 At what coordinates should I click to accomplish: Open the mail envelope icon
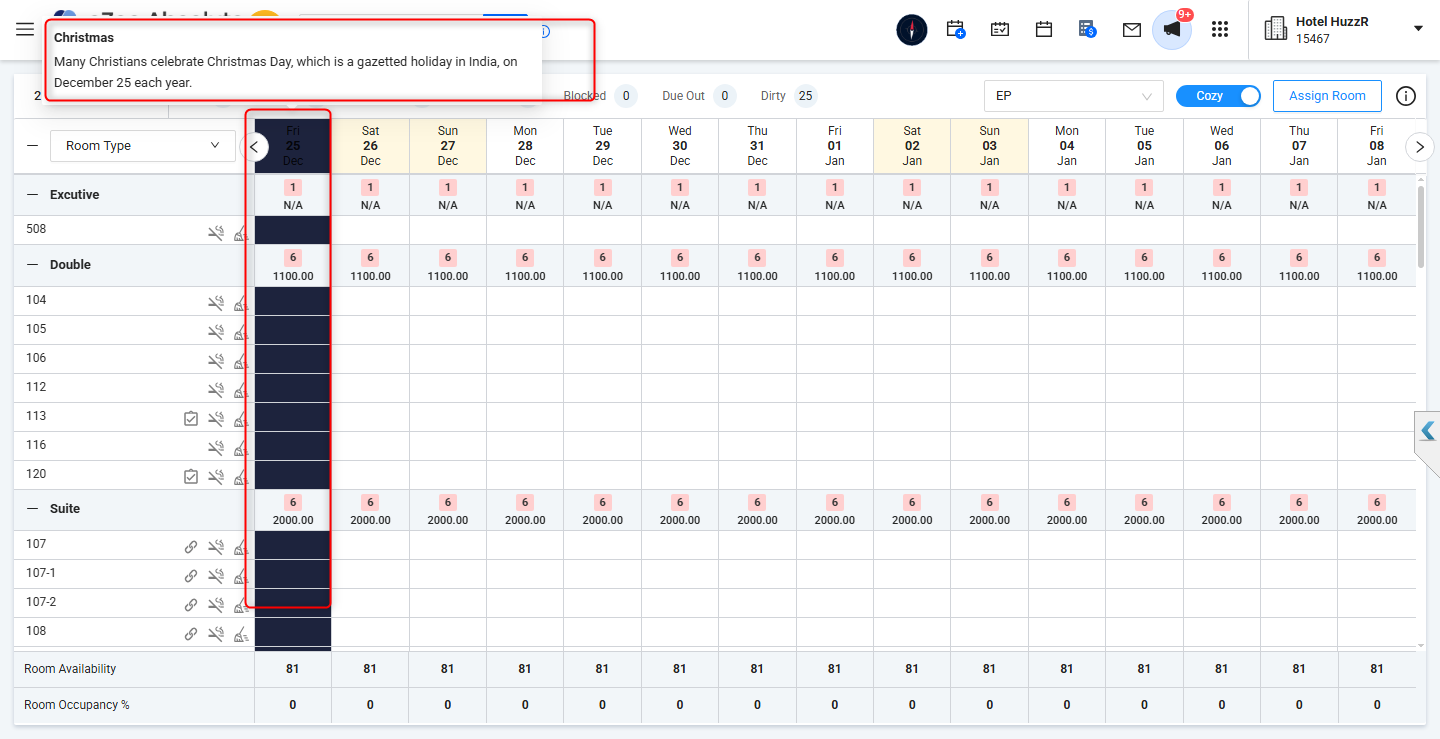pyautogui.click(x=1132, y=30)
